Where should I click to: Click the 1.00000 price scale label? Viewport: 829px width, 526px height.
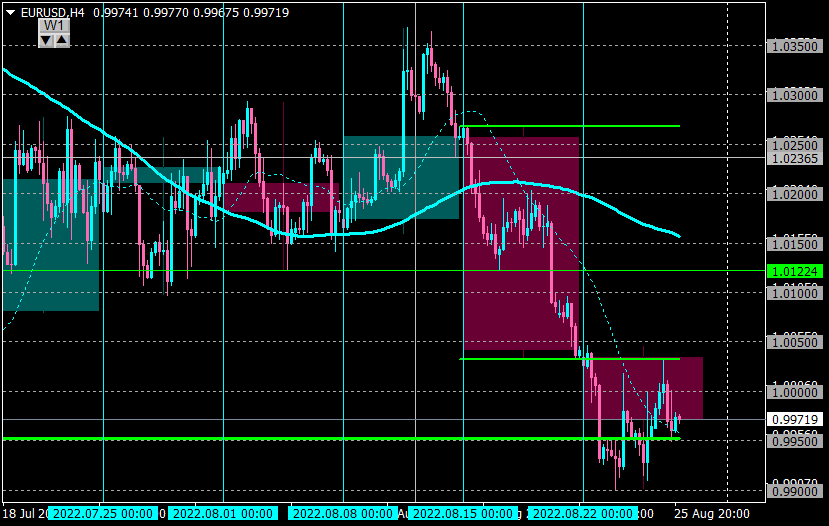(x=795, y=392)
